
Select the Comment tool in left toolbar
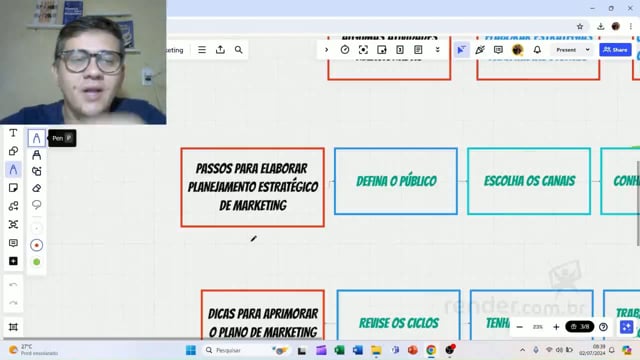(13, 243)
